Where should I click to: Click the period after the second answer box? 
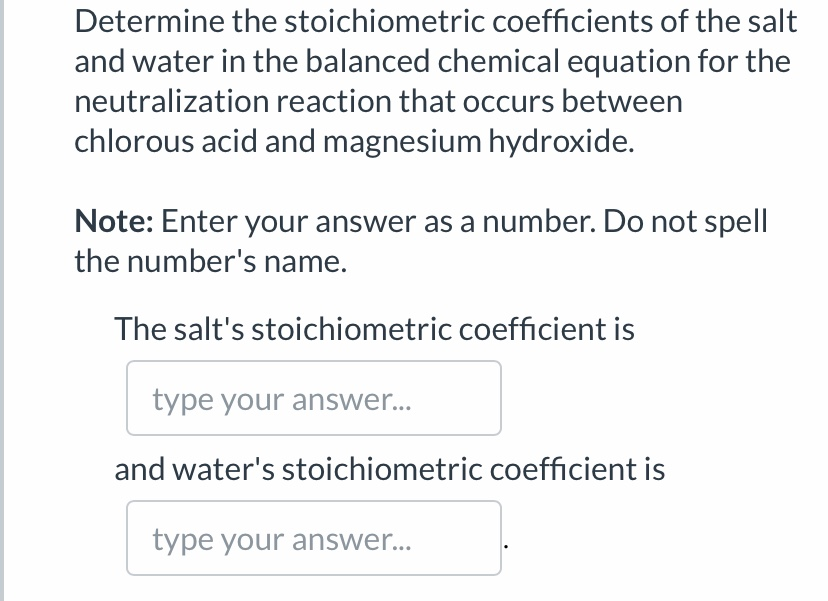tap(507, 545)
